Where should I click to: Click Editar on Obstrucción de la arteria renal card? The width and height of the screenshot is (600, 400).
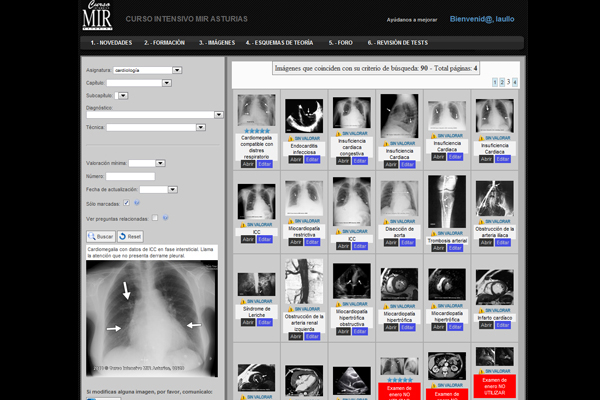coord(312,336)
